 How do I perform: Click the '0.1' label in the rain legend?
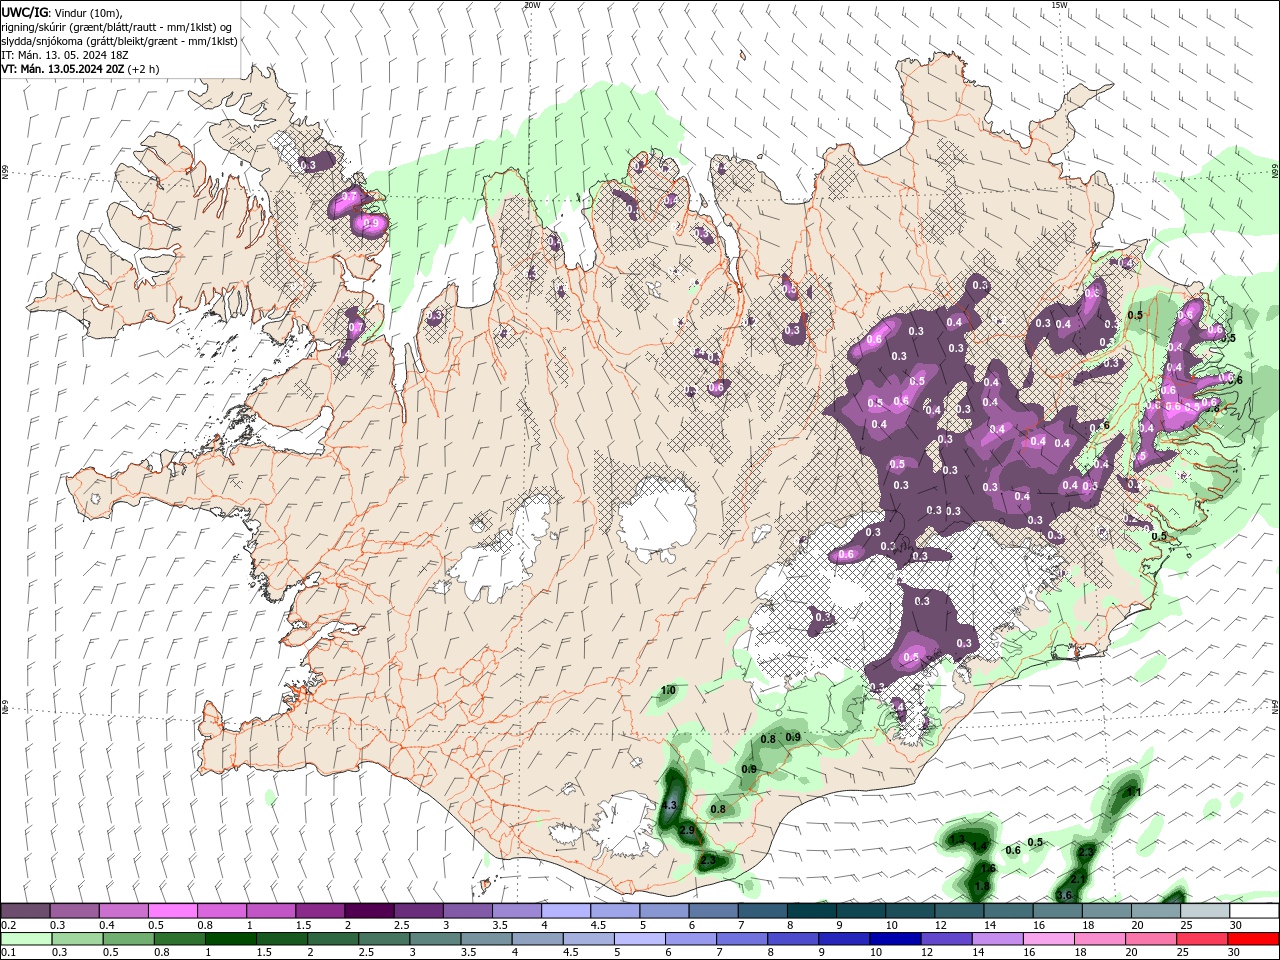click(x=8, y=953)
